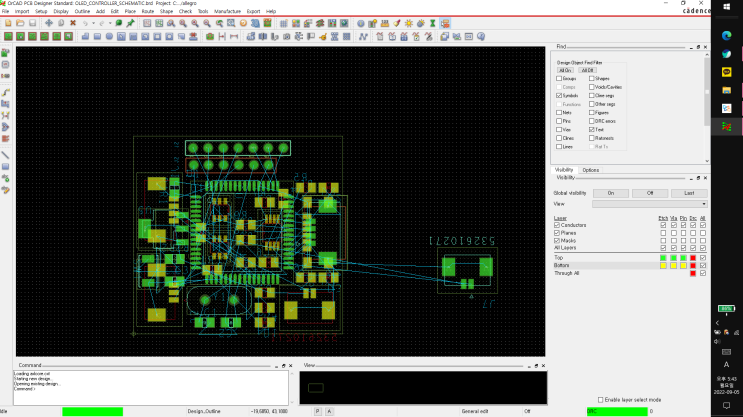Click the All On button in Find

[x=564, y=69]
